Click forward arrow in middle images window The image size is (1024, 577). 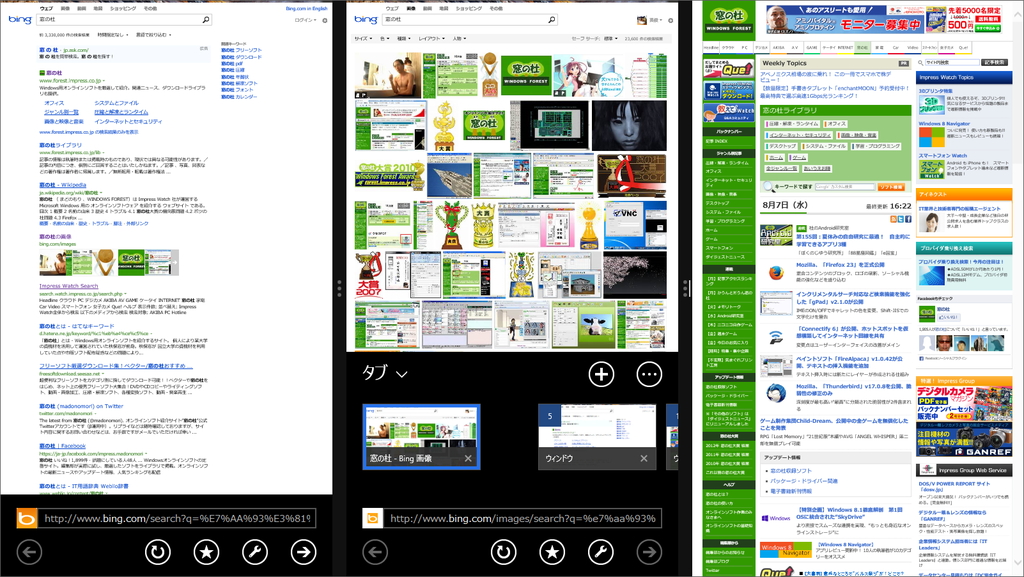[x=649, y=552]
